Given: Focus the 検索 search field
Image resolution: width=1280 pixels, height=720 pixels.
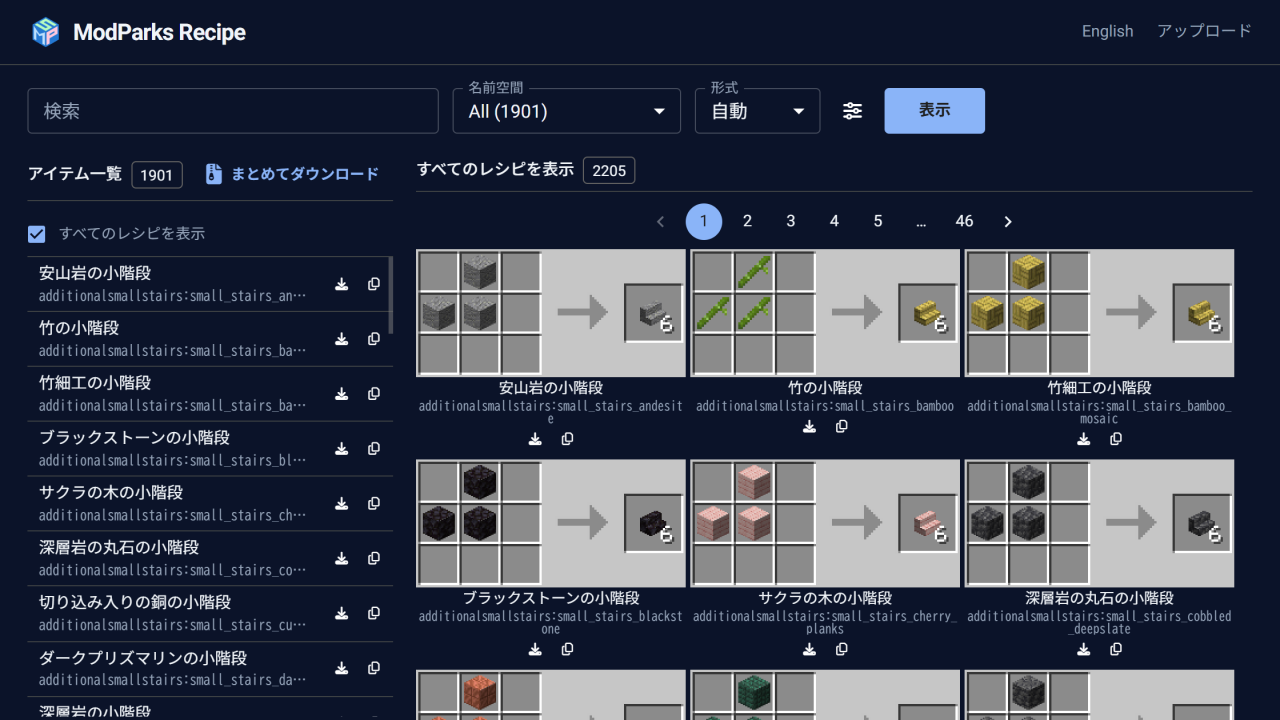Looking at the screenshot, I should (233, 111).
